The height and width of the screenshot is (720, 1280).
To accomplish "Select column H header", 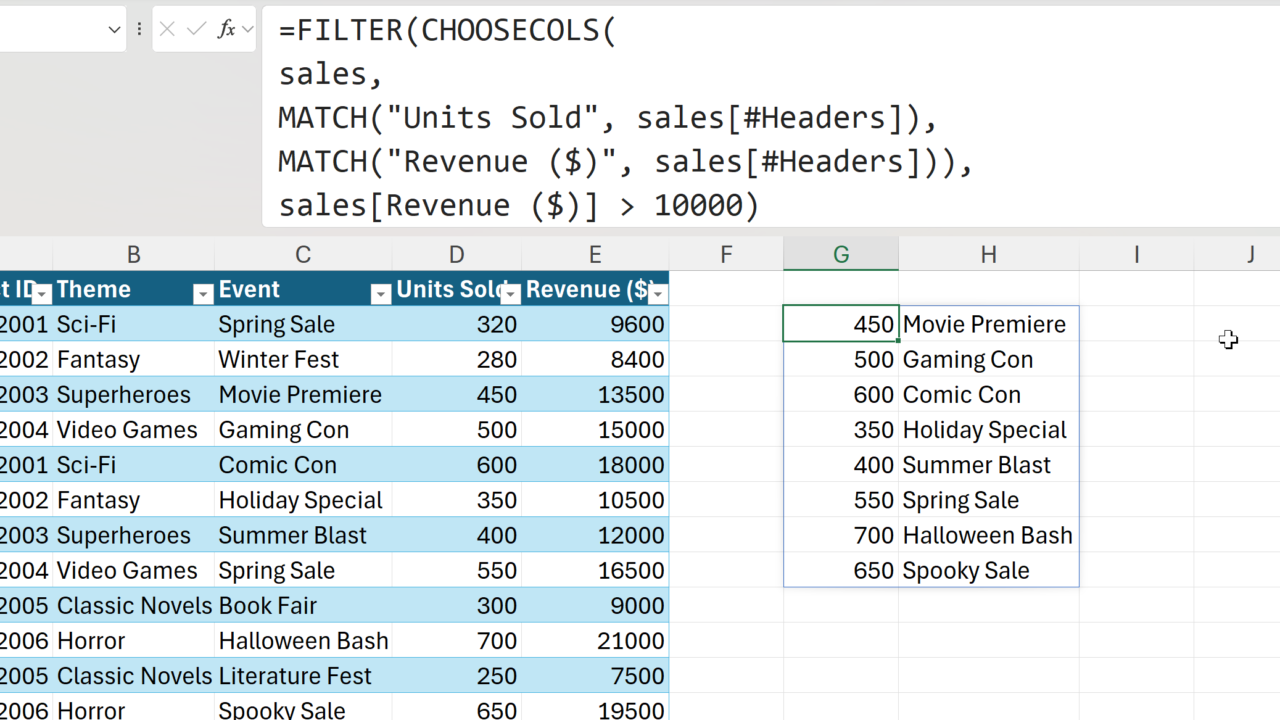I will coord(988,255).
